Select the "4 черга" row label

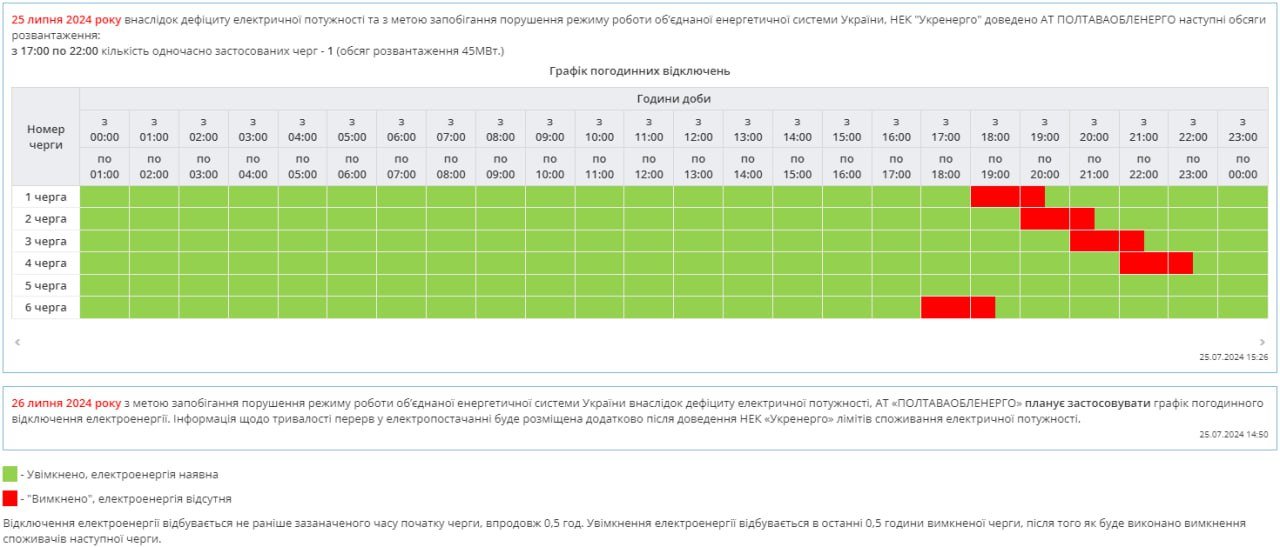(x=46, y=263)
